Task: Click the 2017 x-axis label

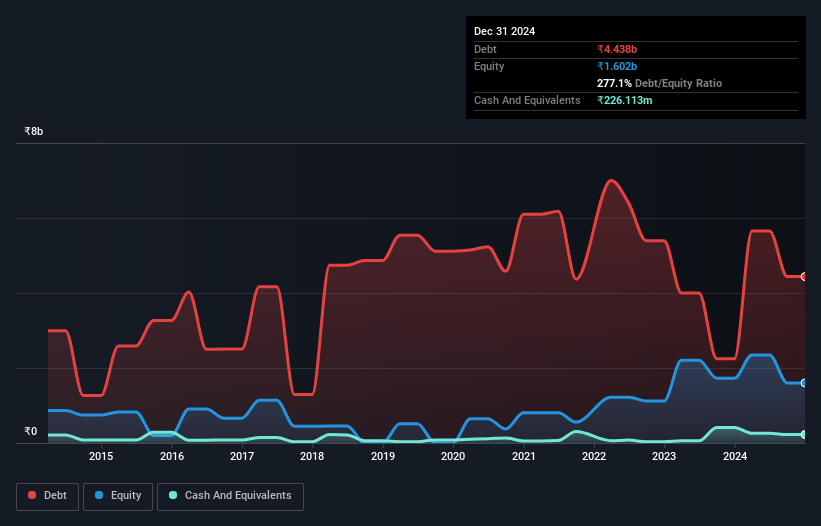Action: point(242,456)
